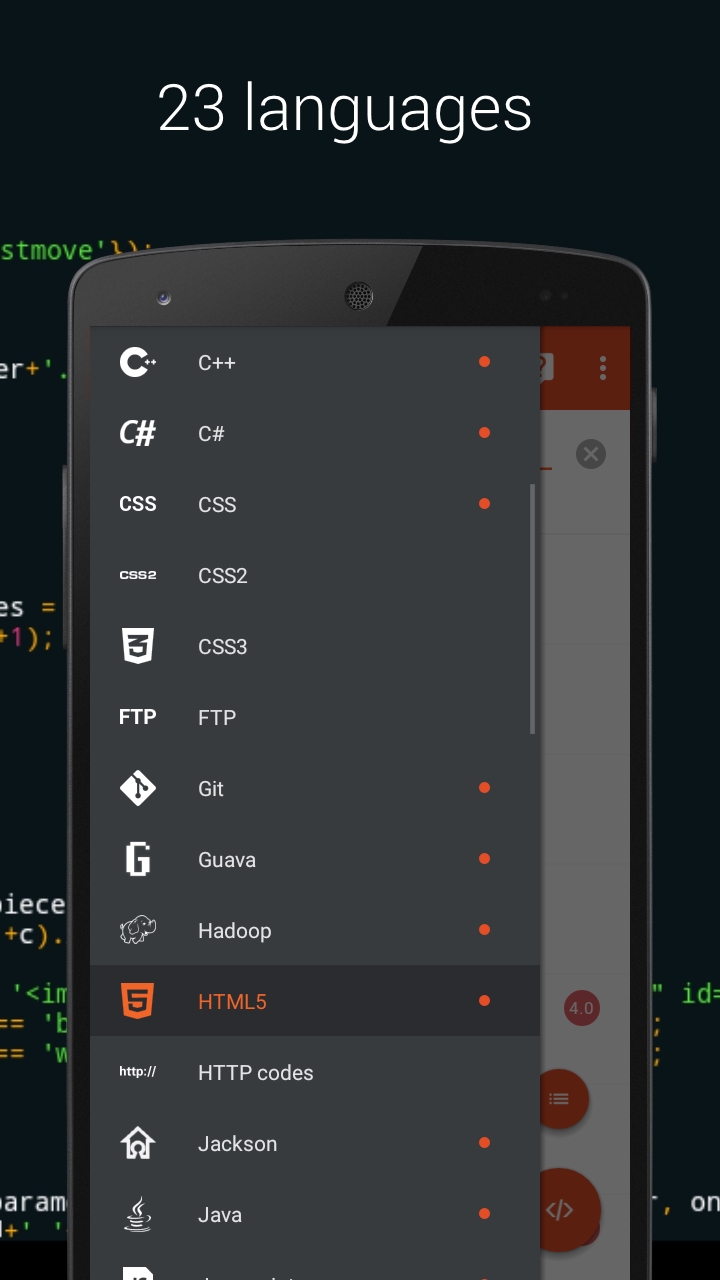Image resolution: width=720 pixels, height=1280 pixels.
Task: Open the HTTP codes entry
Action: (x=315, y=1072)
